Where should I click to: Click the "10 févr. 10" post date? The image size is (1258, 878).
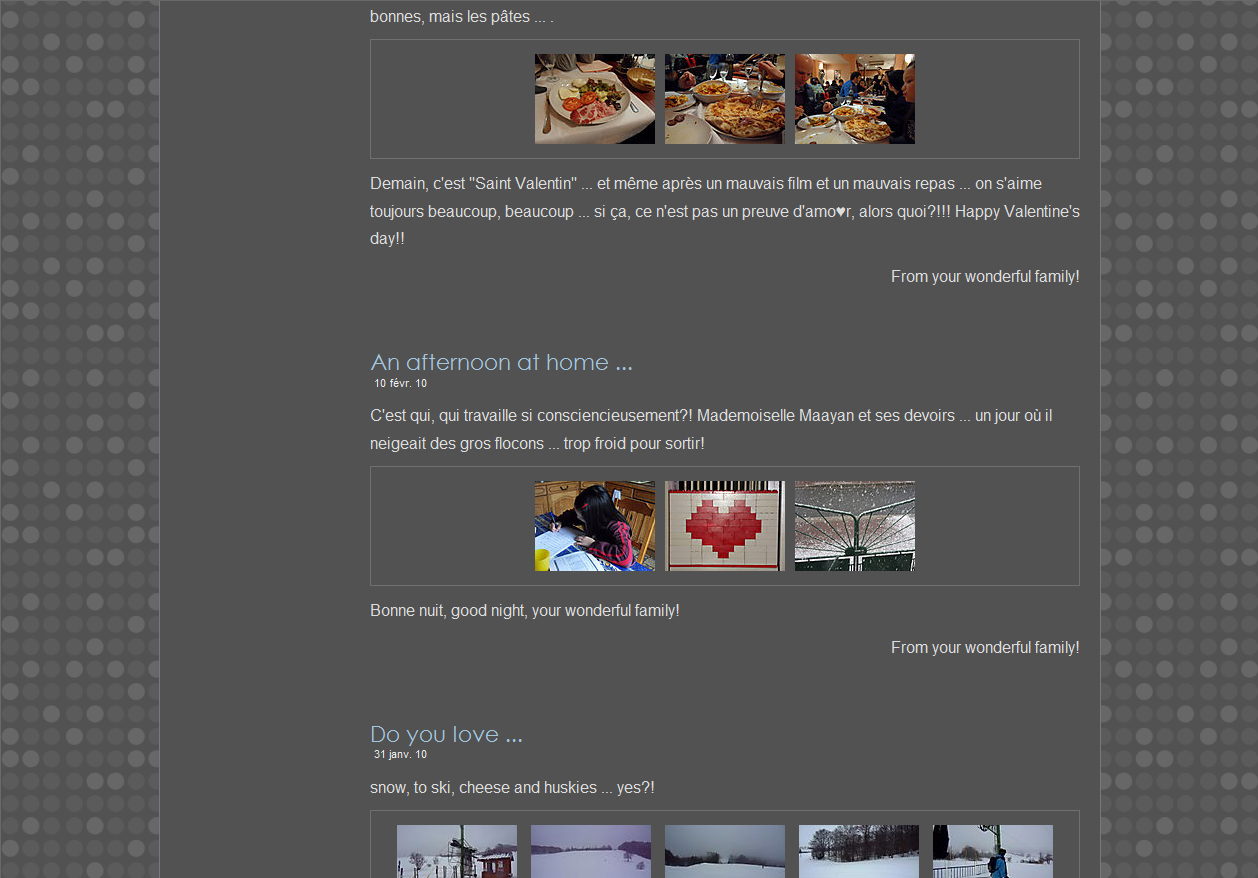pyautogui.click(x=400, y=383)
